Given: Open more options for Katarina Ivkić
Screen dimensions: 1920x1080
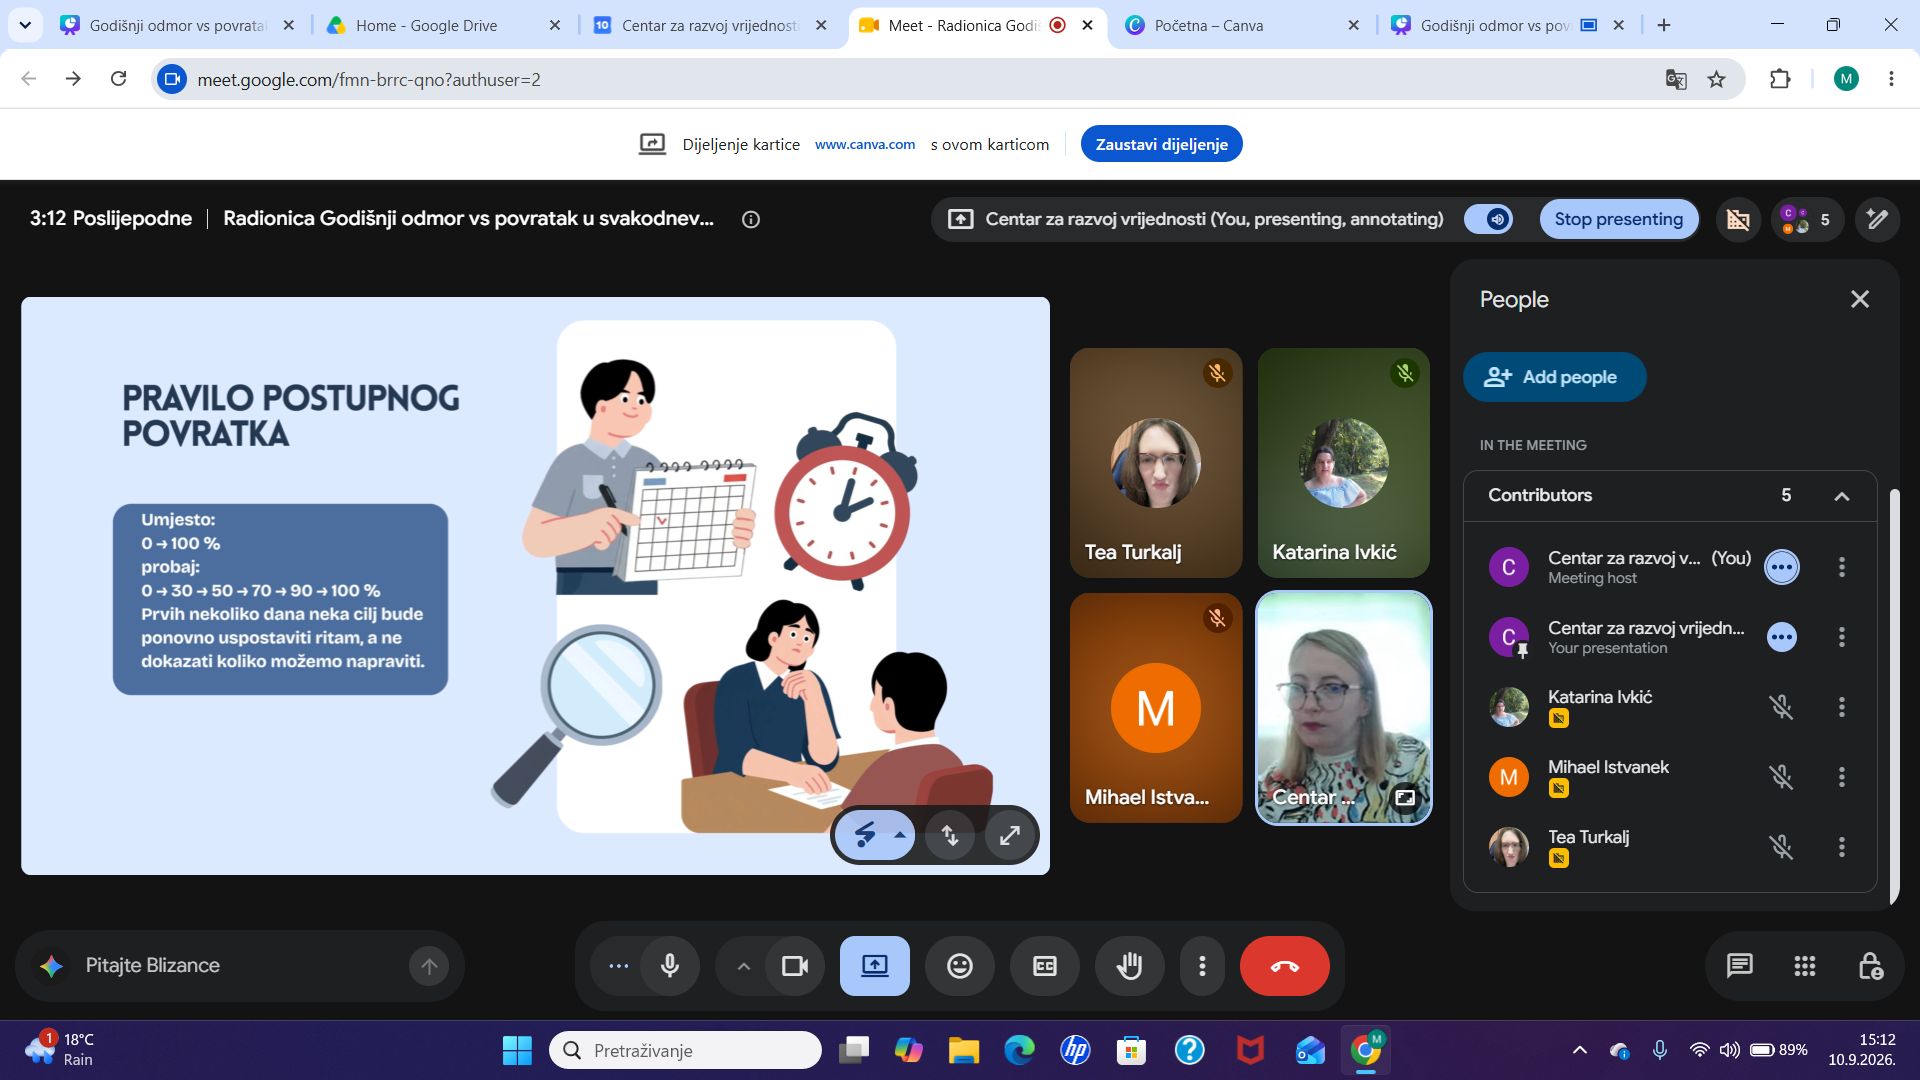Looking at the screenshot, I should coord(1841,707).
